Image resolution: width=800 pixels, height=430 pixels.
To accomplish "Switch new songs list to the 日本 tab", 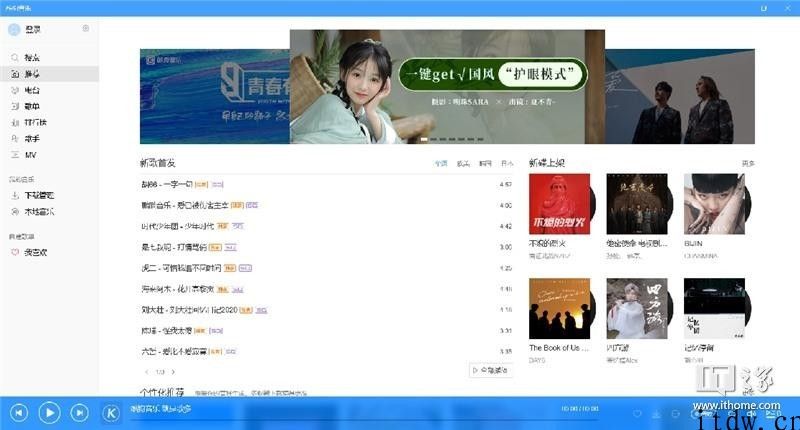I will click(x=507, y=164).
